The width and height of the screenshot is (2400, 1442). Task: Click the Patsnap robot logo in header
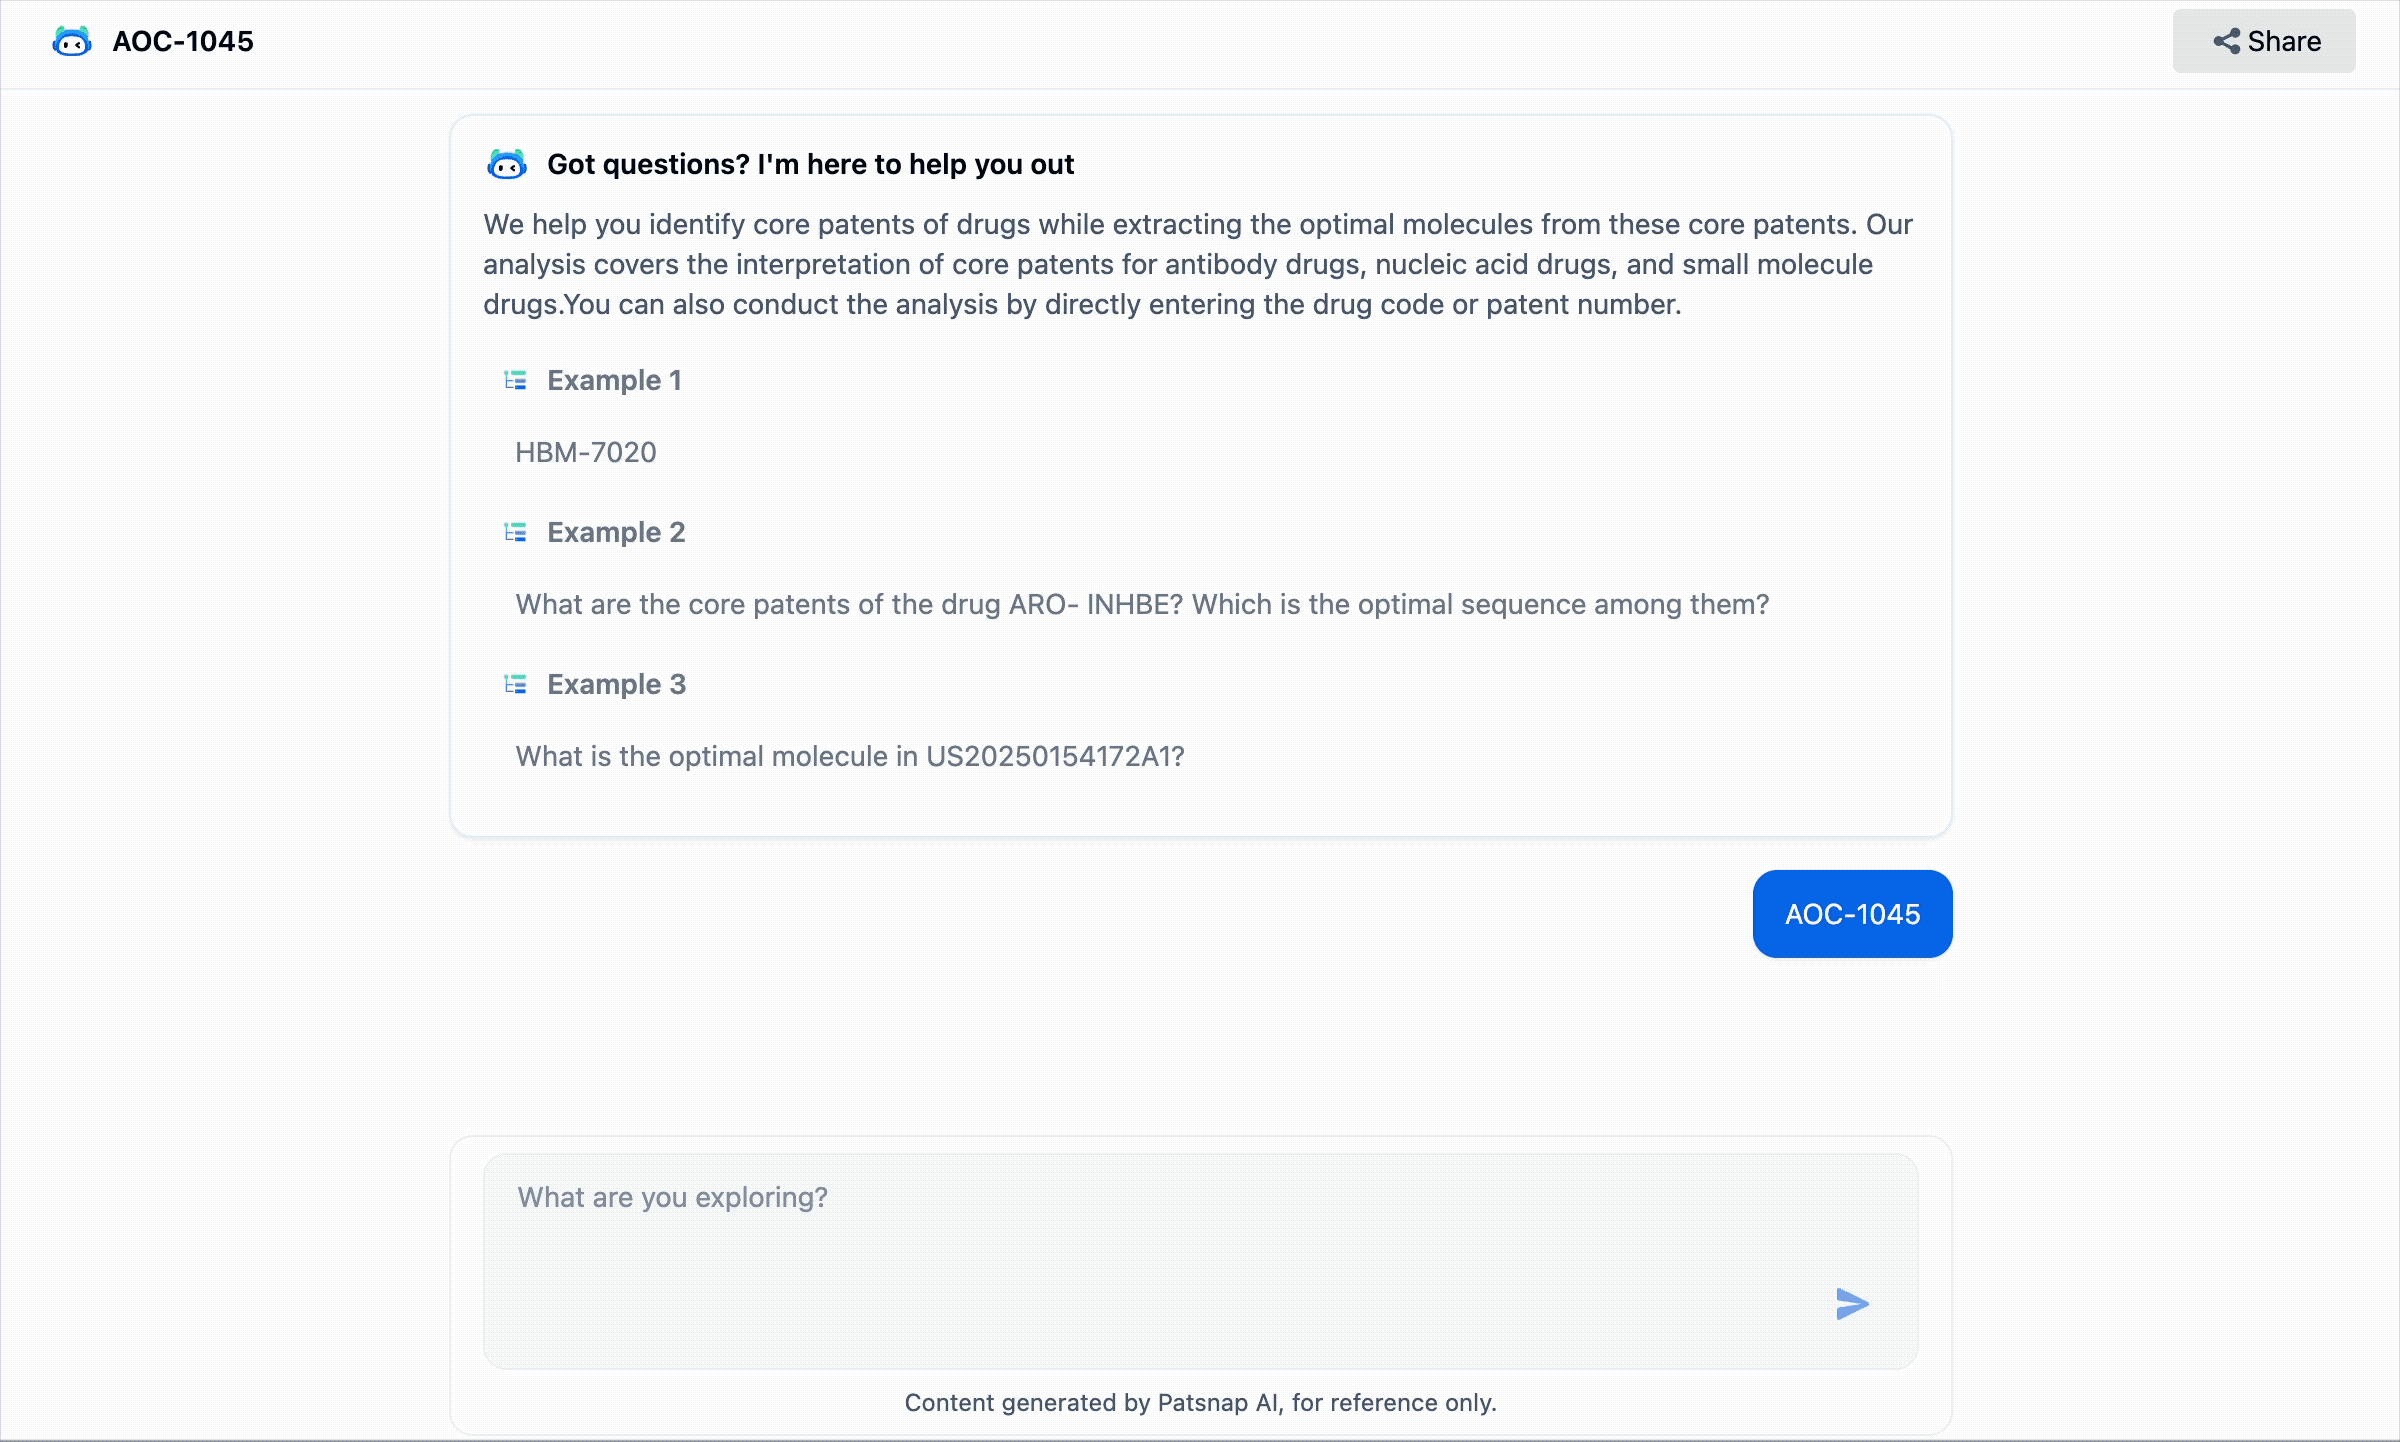coord(72,42)
